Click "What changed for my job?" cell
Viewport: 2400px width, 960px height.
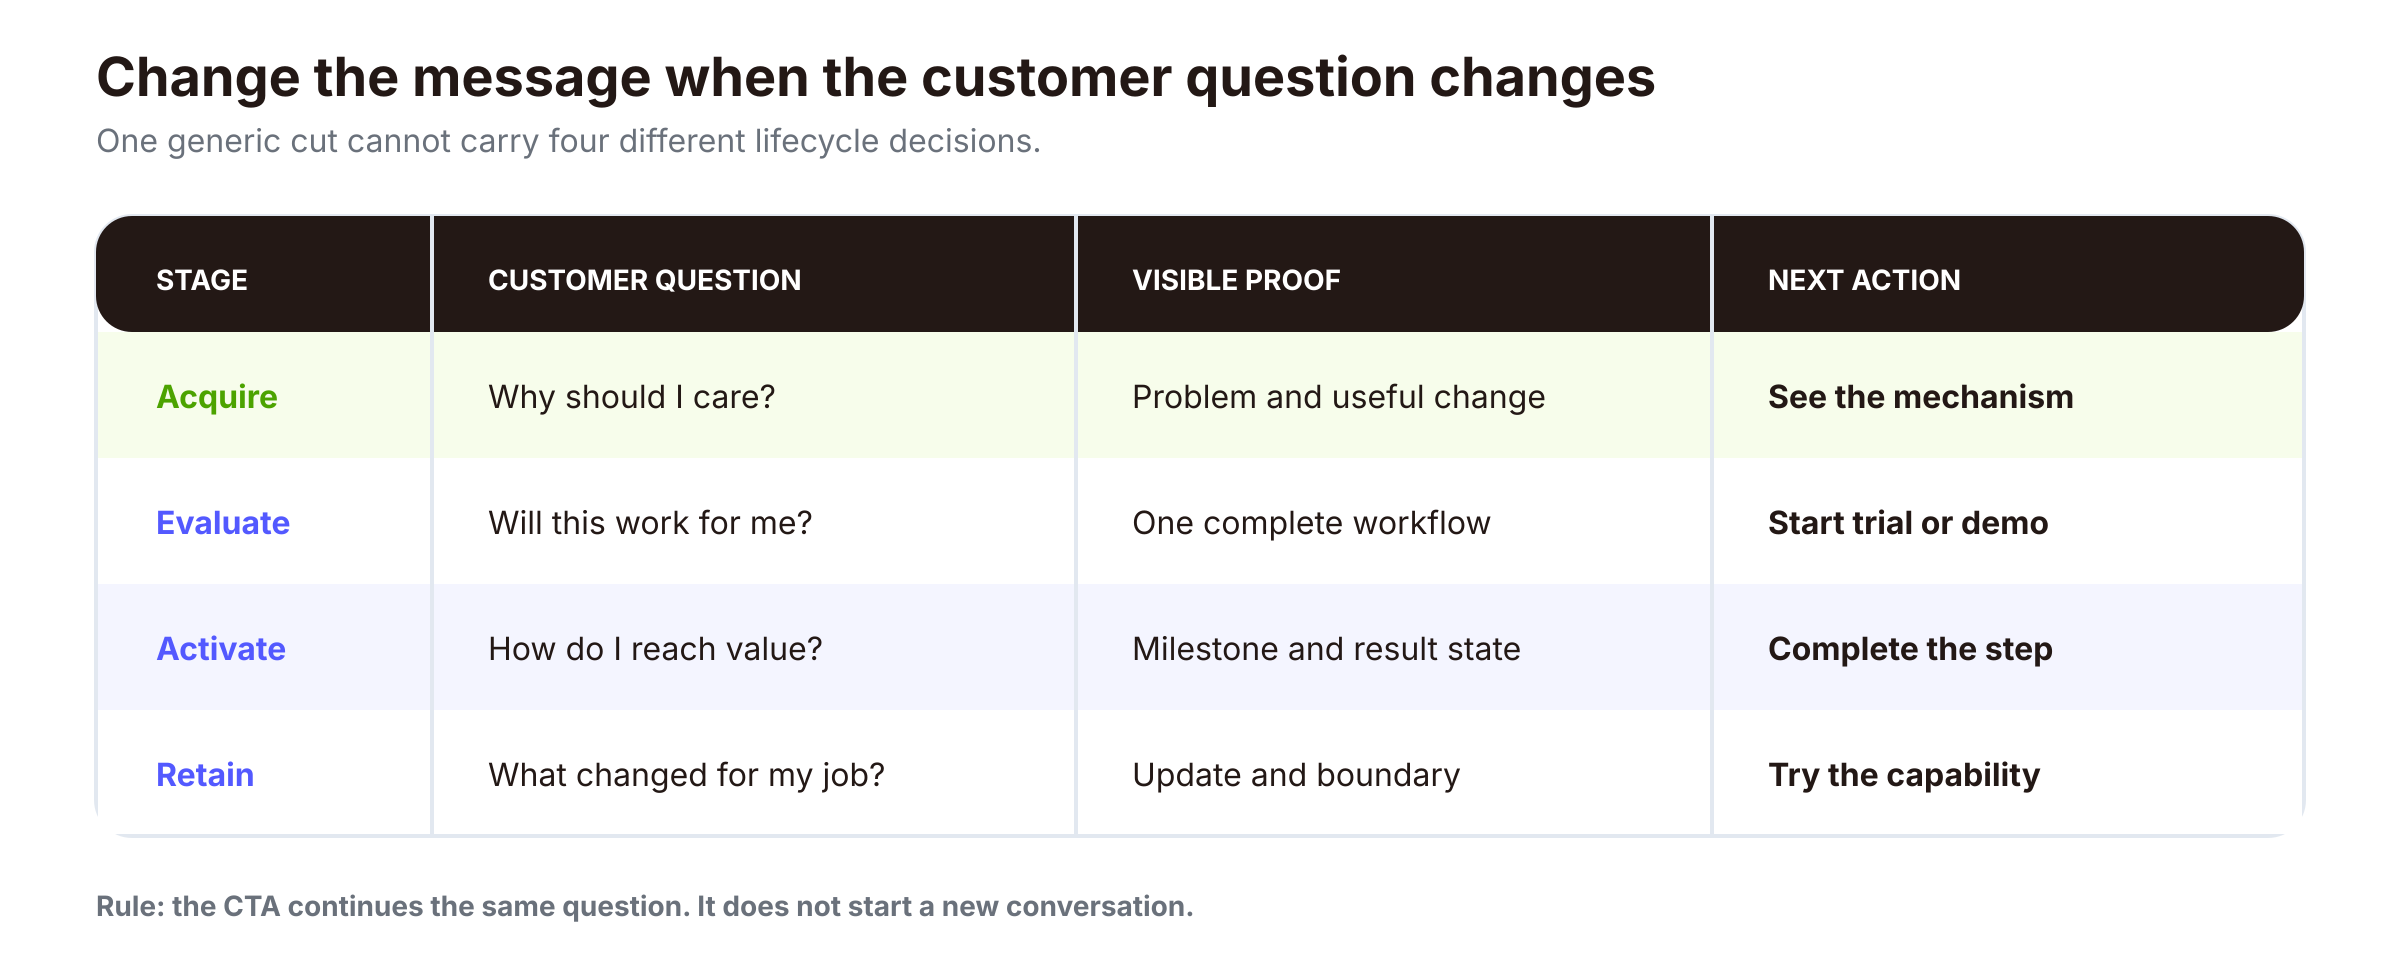click(686, 775)
